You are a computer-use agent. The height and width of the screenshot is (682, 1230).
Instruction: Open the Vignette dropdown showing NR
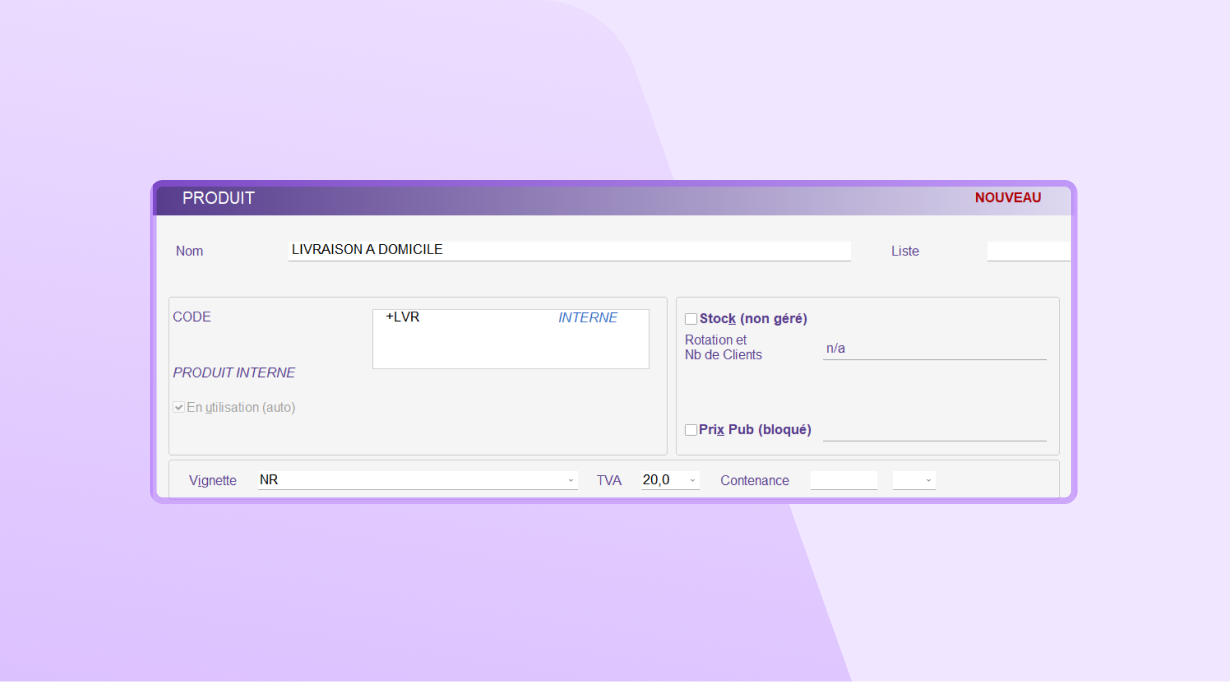tap(571, 481)
